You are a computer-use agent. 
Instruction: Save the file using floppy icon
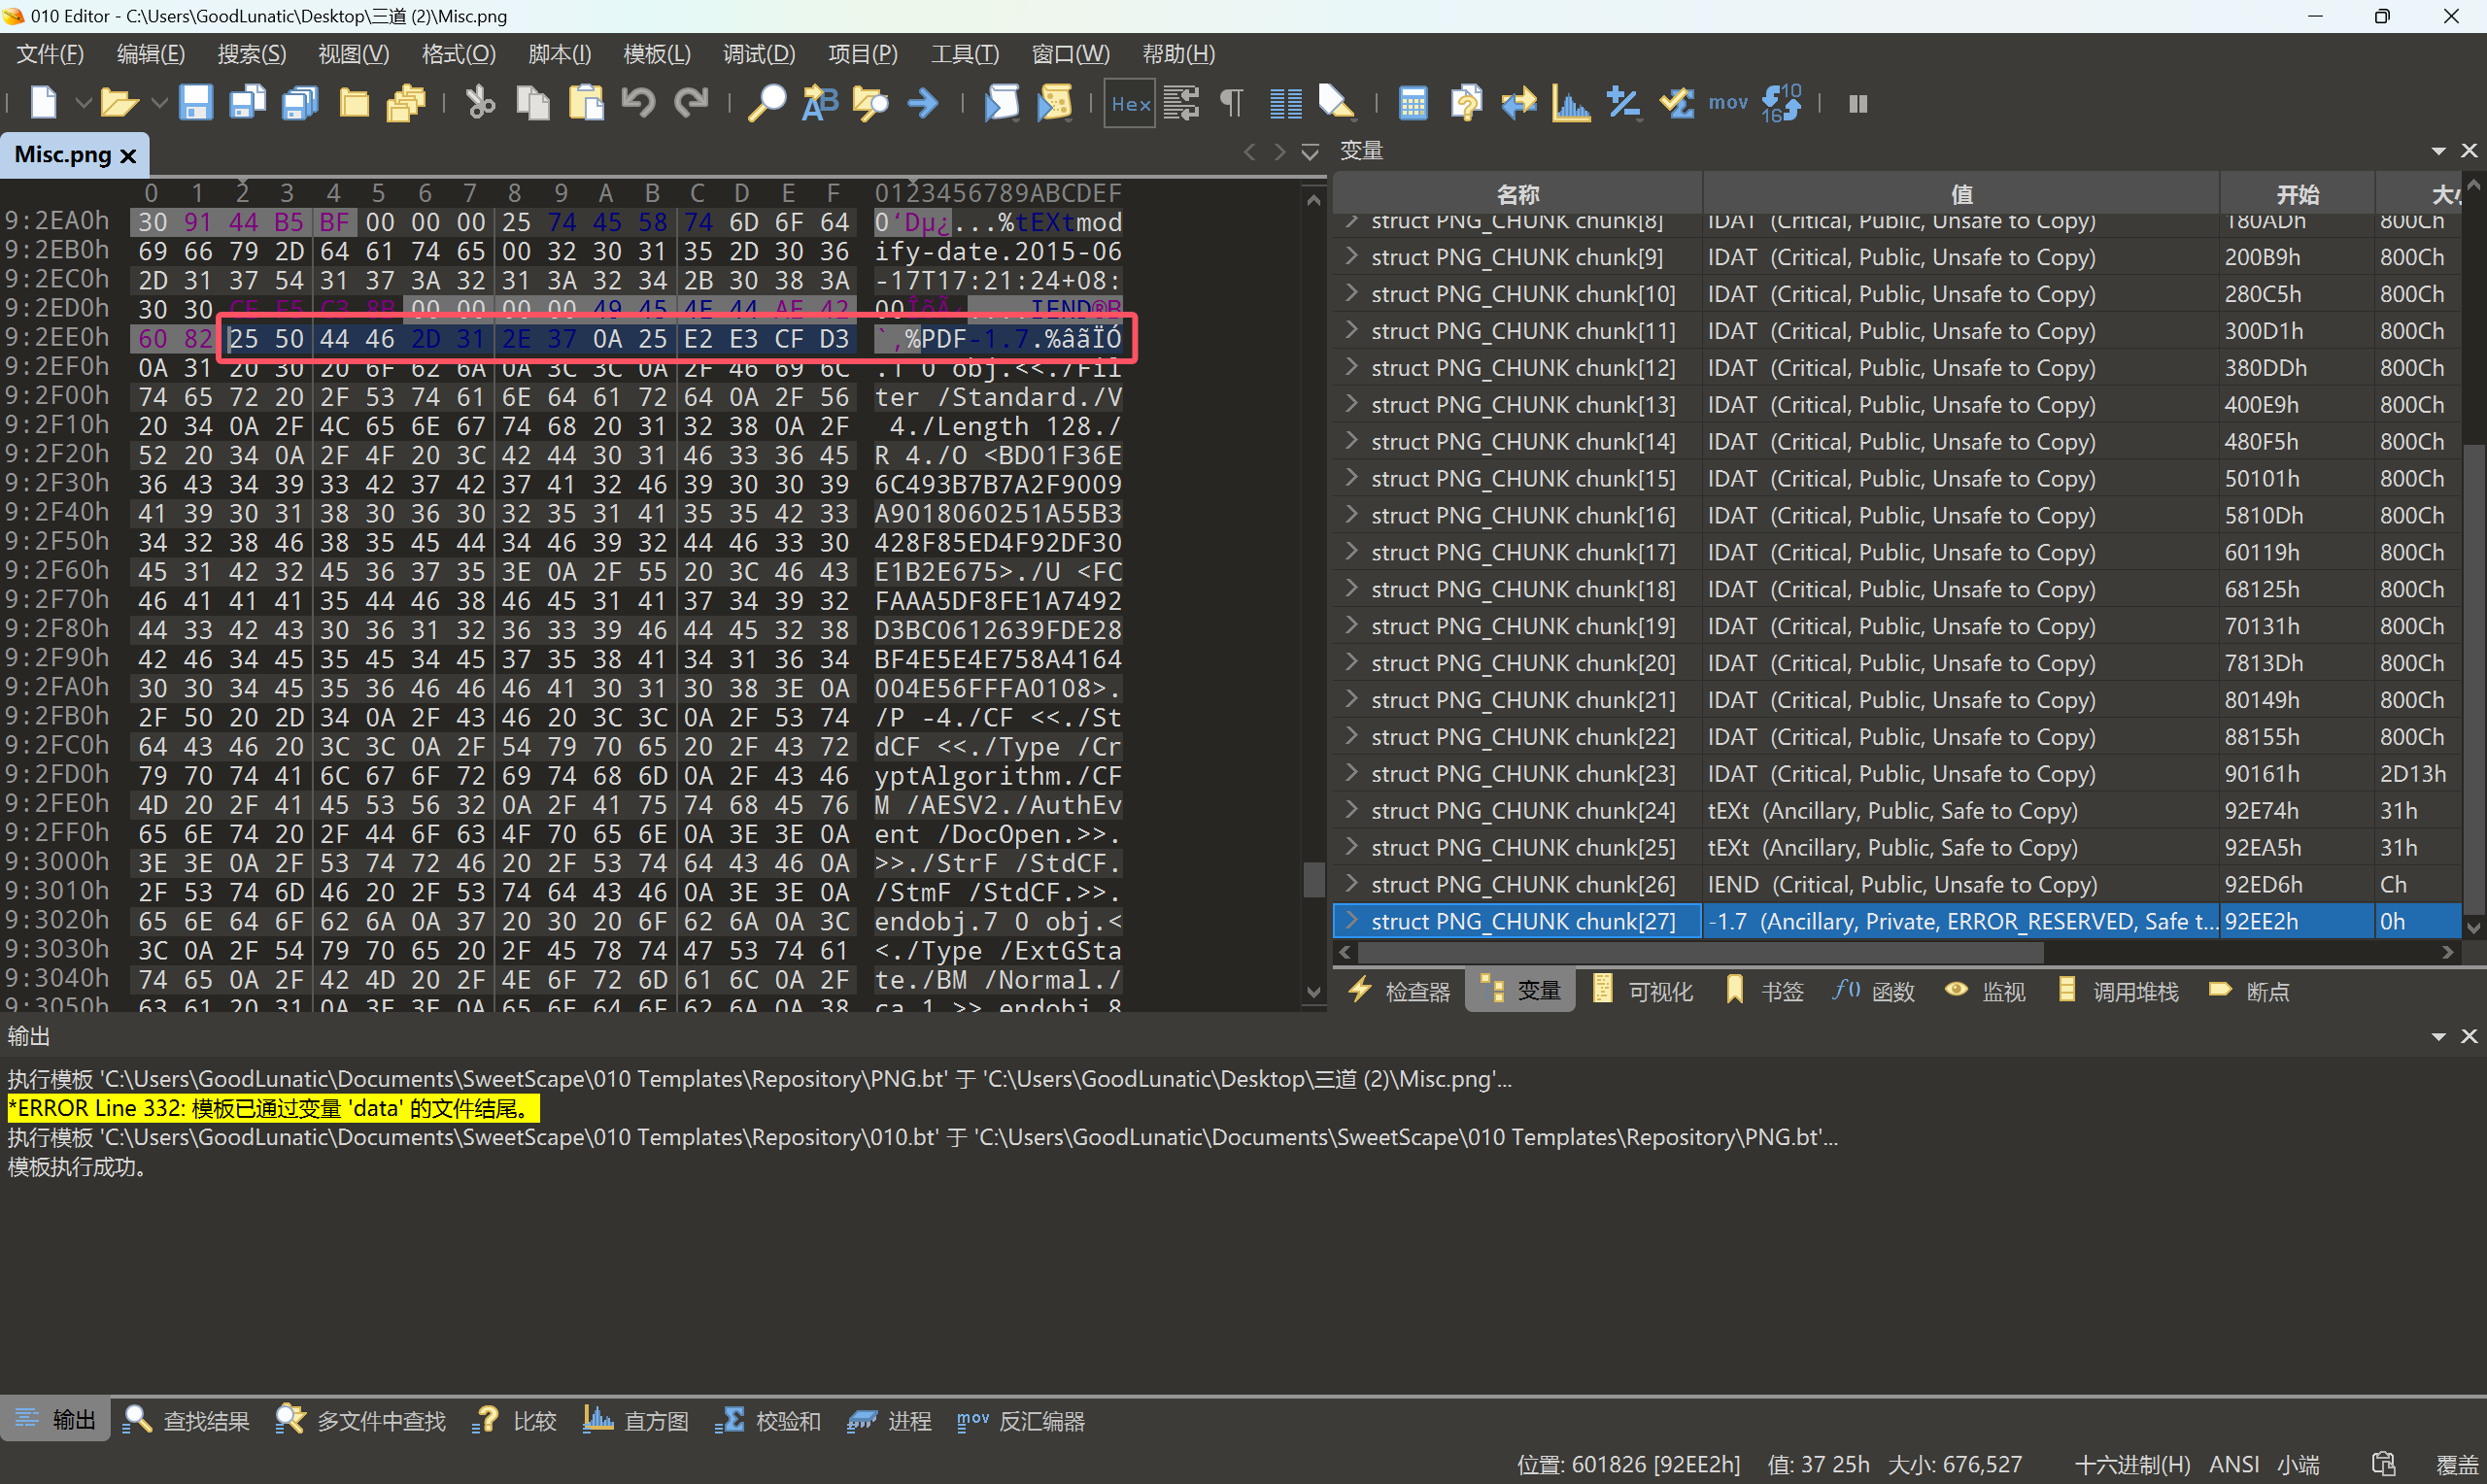click(x=195, y=103)
